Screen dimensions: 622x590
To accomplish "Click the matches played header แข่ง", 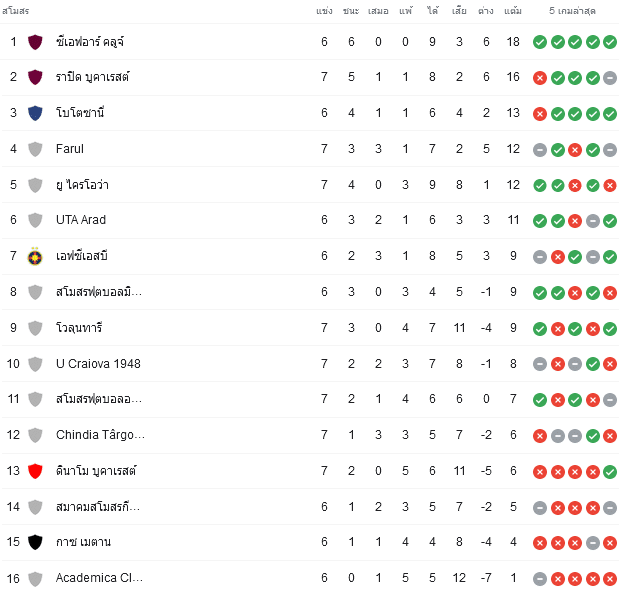I will click(324, 11).
